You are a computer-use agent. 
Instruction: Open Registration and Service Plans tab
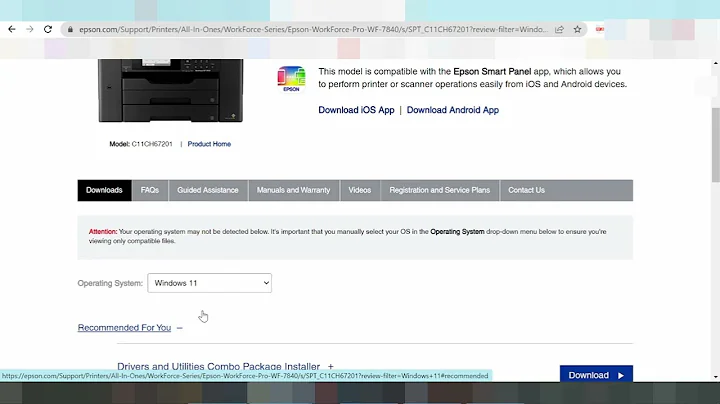439,190
